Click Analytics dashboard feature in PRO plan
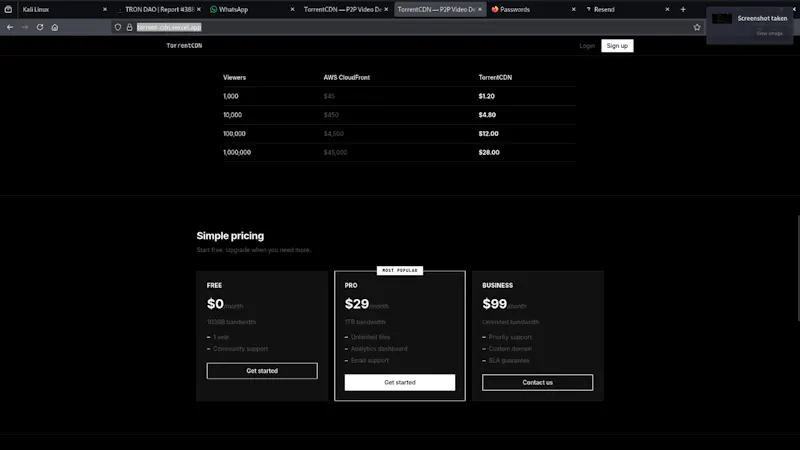 [379, 349]
